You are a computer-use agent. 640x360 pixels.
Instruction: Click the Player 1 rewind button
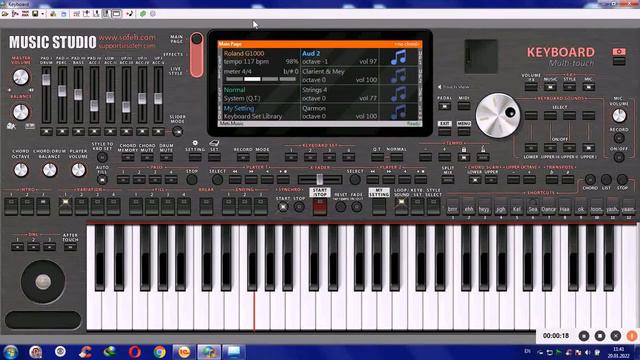[235, 180]
